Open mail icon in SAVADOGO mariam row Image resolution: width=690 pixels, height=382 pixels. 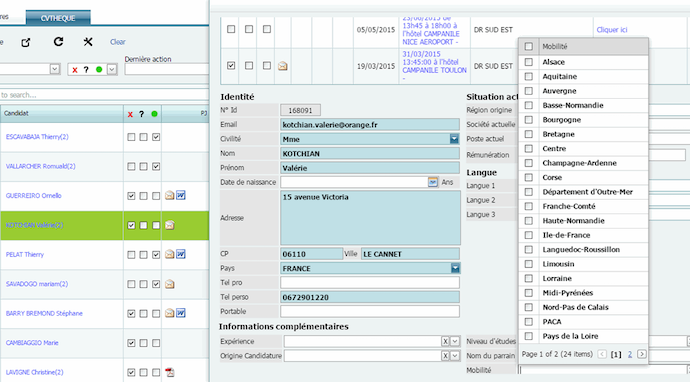coord(169,284)
